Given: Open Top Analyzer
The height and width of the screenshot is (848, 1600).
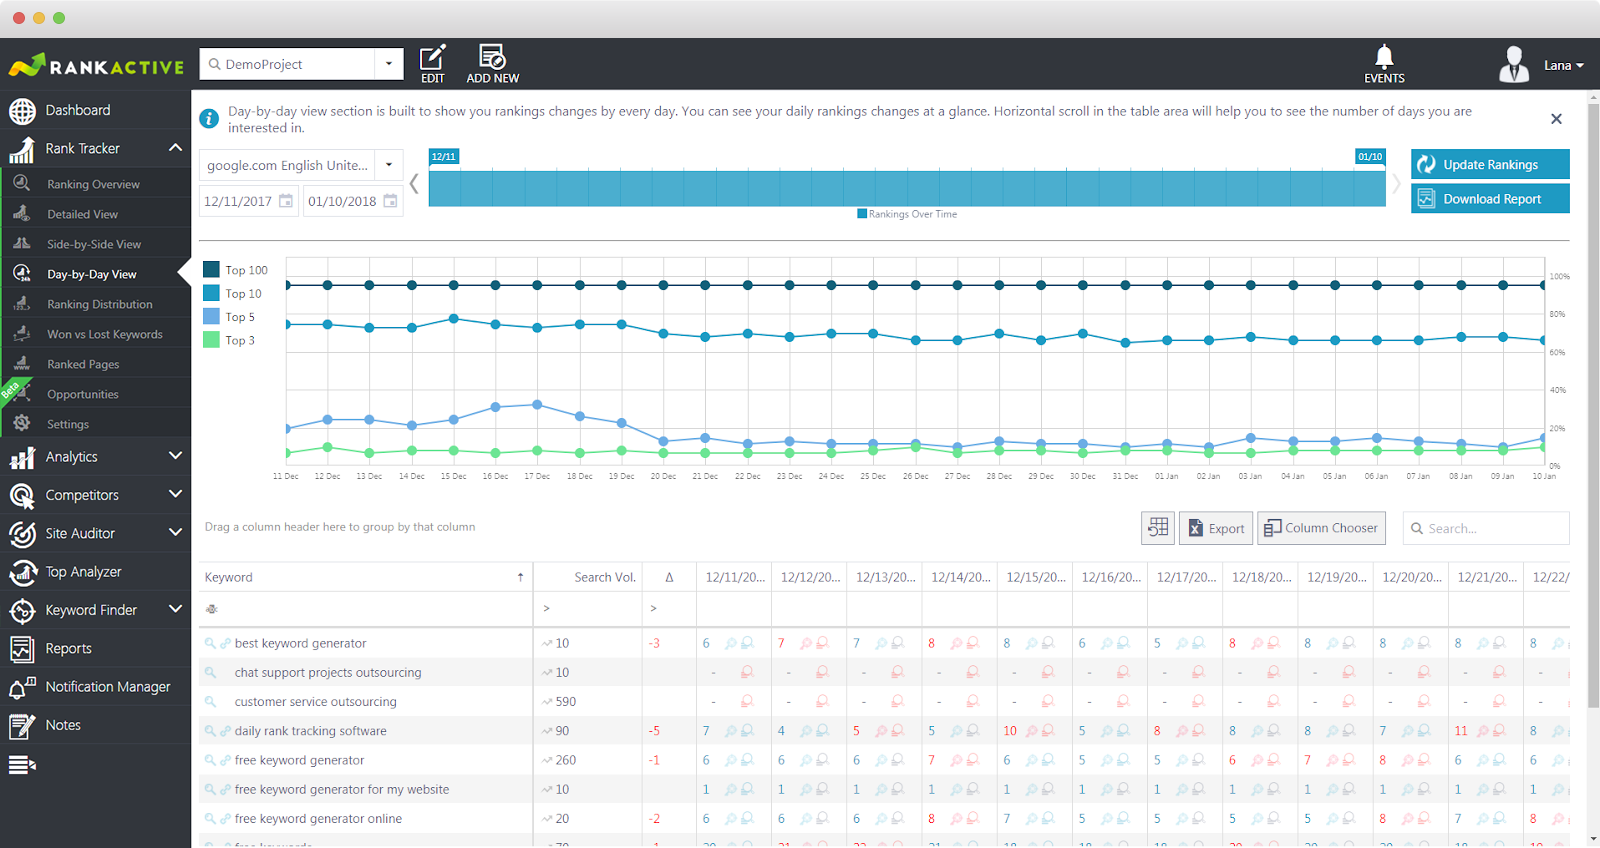Looking at the screenshot, I should point(95,572).
